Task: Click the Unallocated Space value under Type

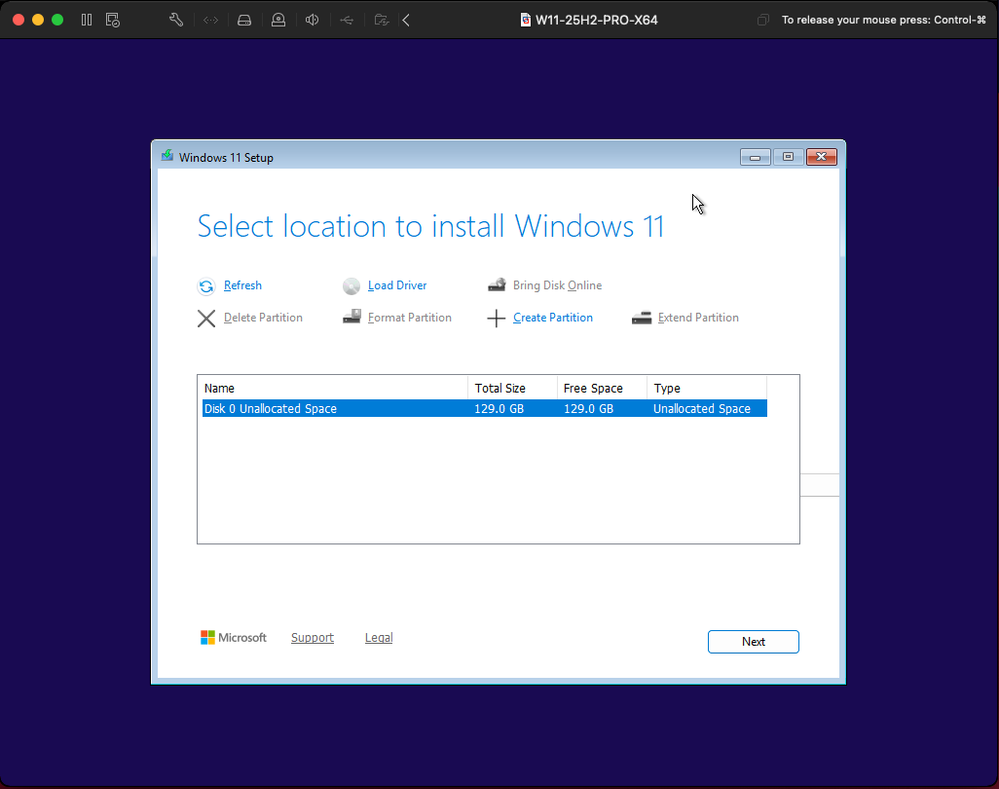Action: click(701, 409)
